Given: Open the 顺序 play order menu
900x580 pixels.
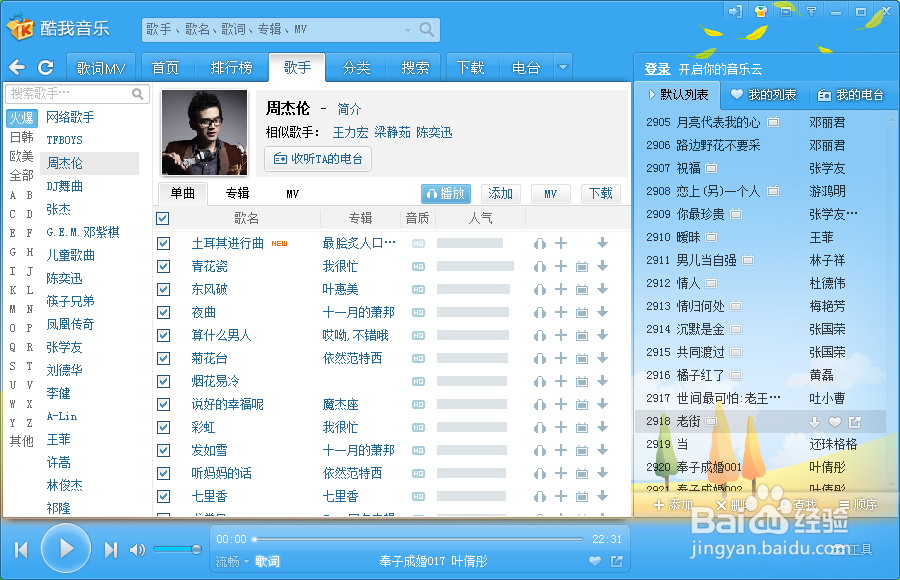Looking at the screenshot, I should point(858,505).
